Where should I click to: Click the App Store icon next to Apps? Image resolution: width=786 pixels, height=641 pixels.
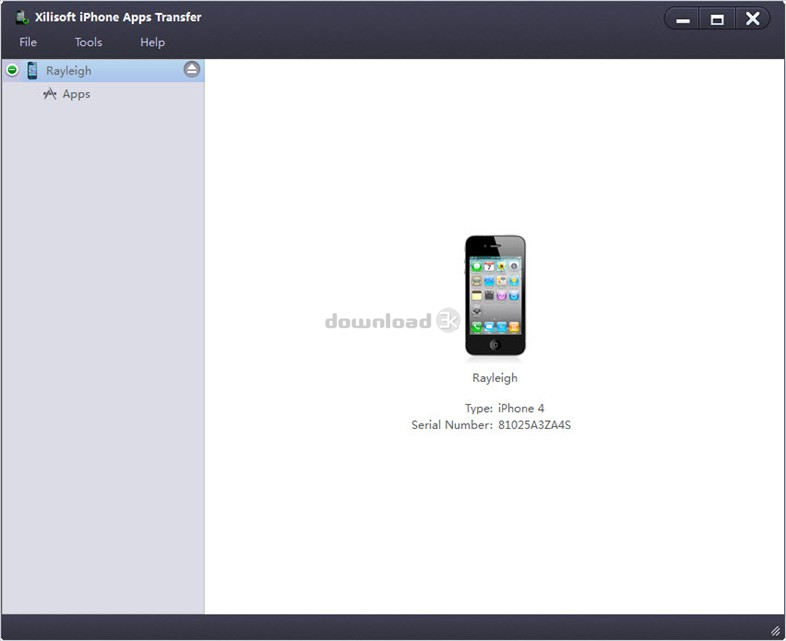50,94
